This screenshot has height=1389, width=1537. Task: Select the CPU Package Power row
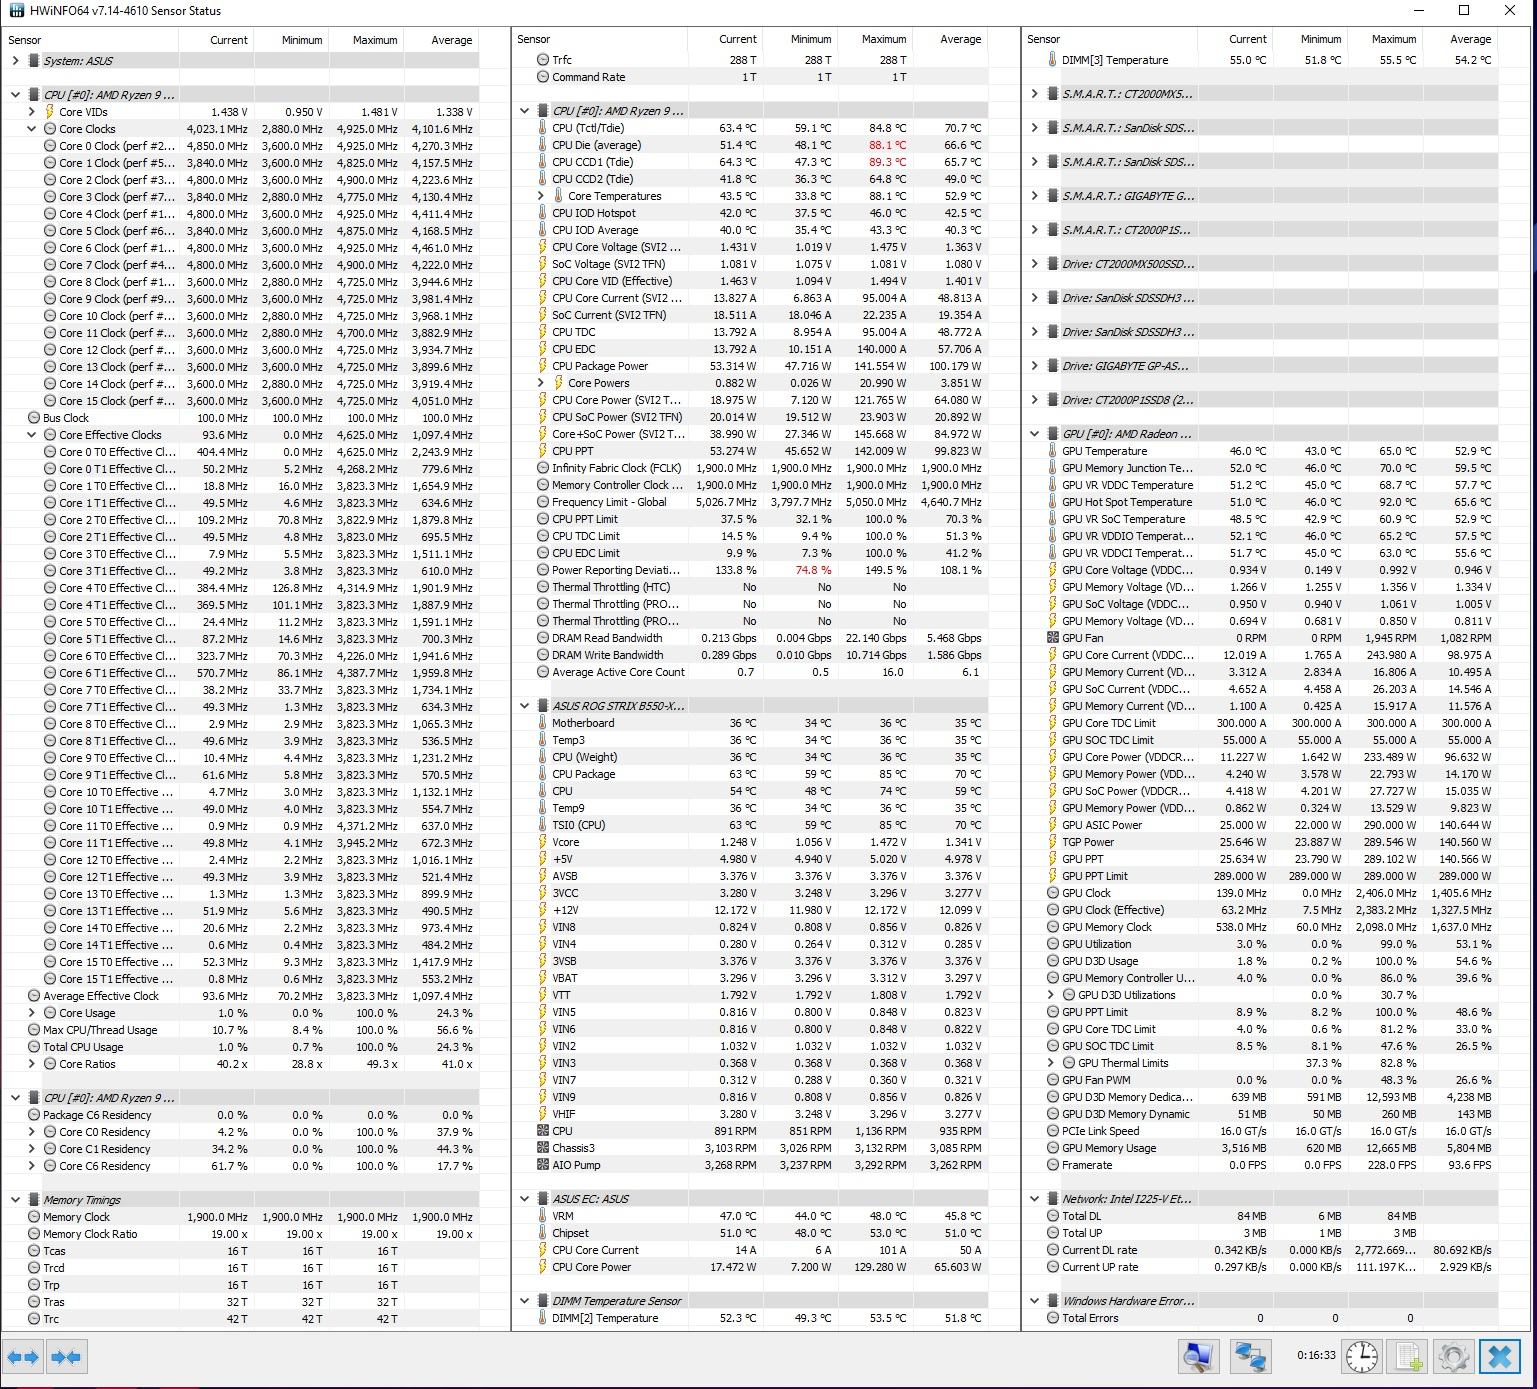(x=750, y=366)
